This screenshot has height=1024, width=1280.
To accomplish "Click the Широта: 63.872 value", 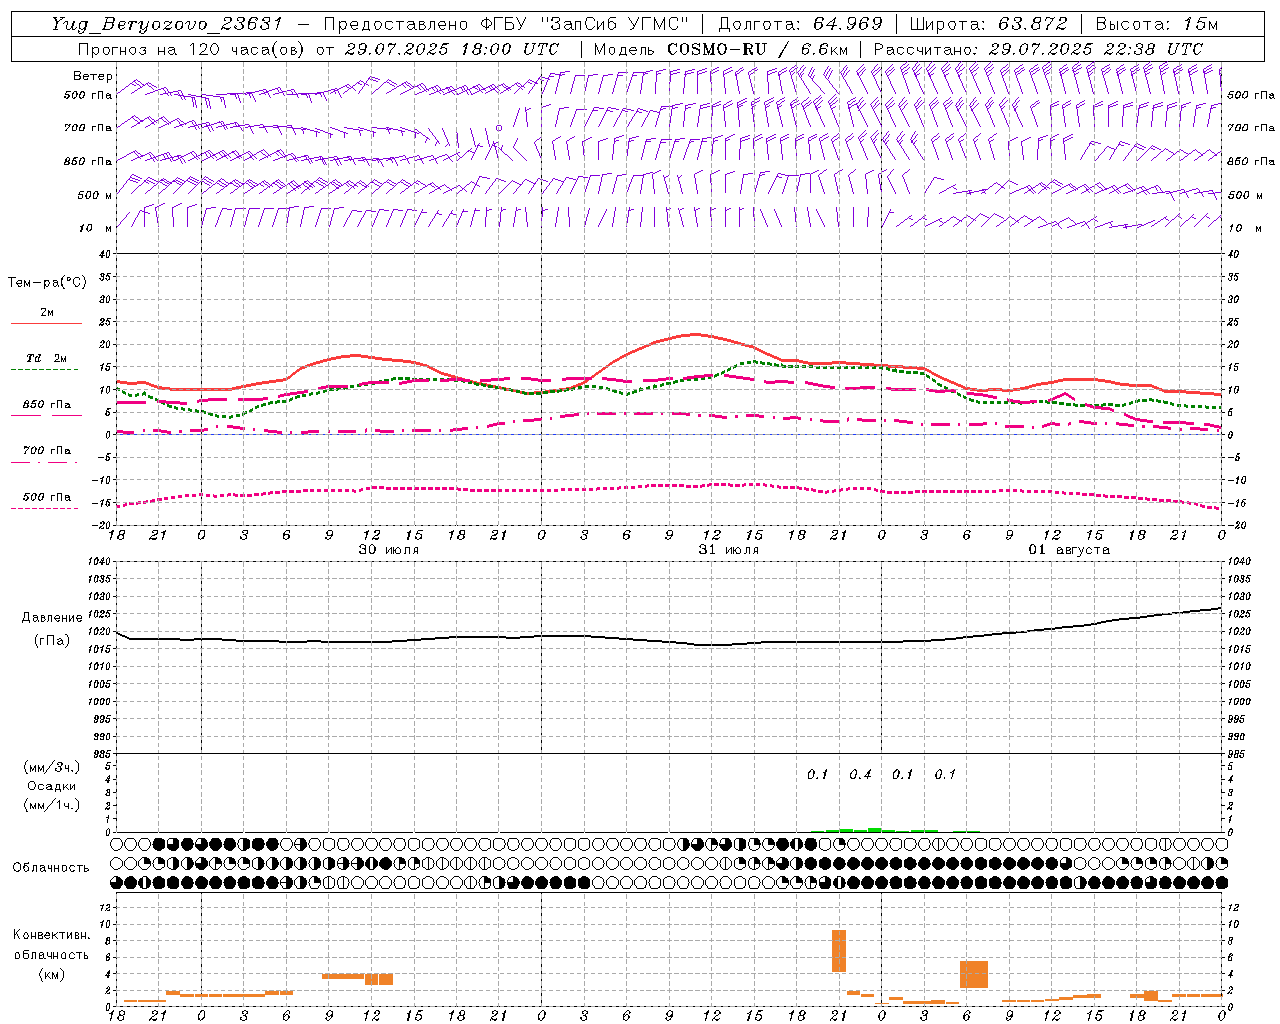I will click(988, 24).
